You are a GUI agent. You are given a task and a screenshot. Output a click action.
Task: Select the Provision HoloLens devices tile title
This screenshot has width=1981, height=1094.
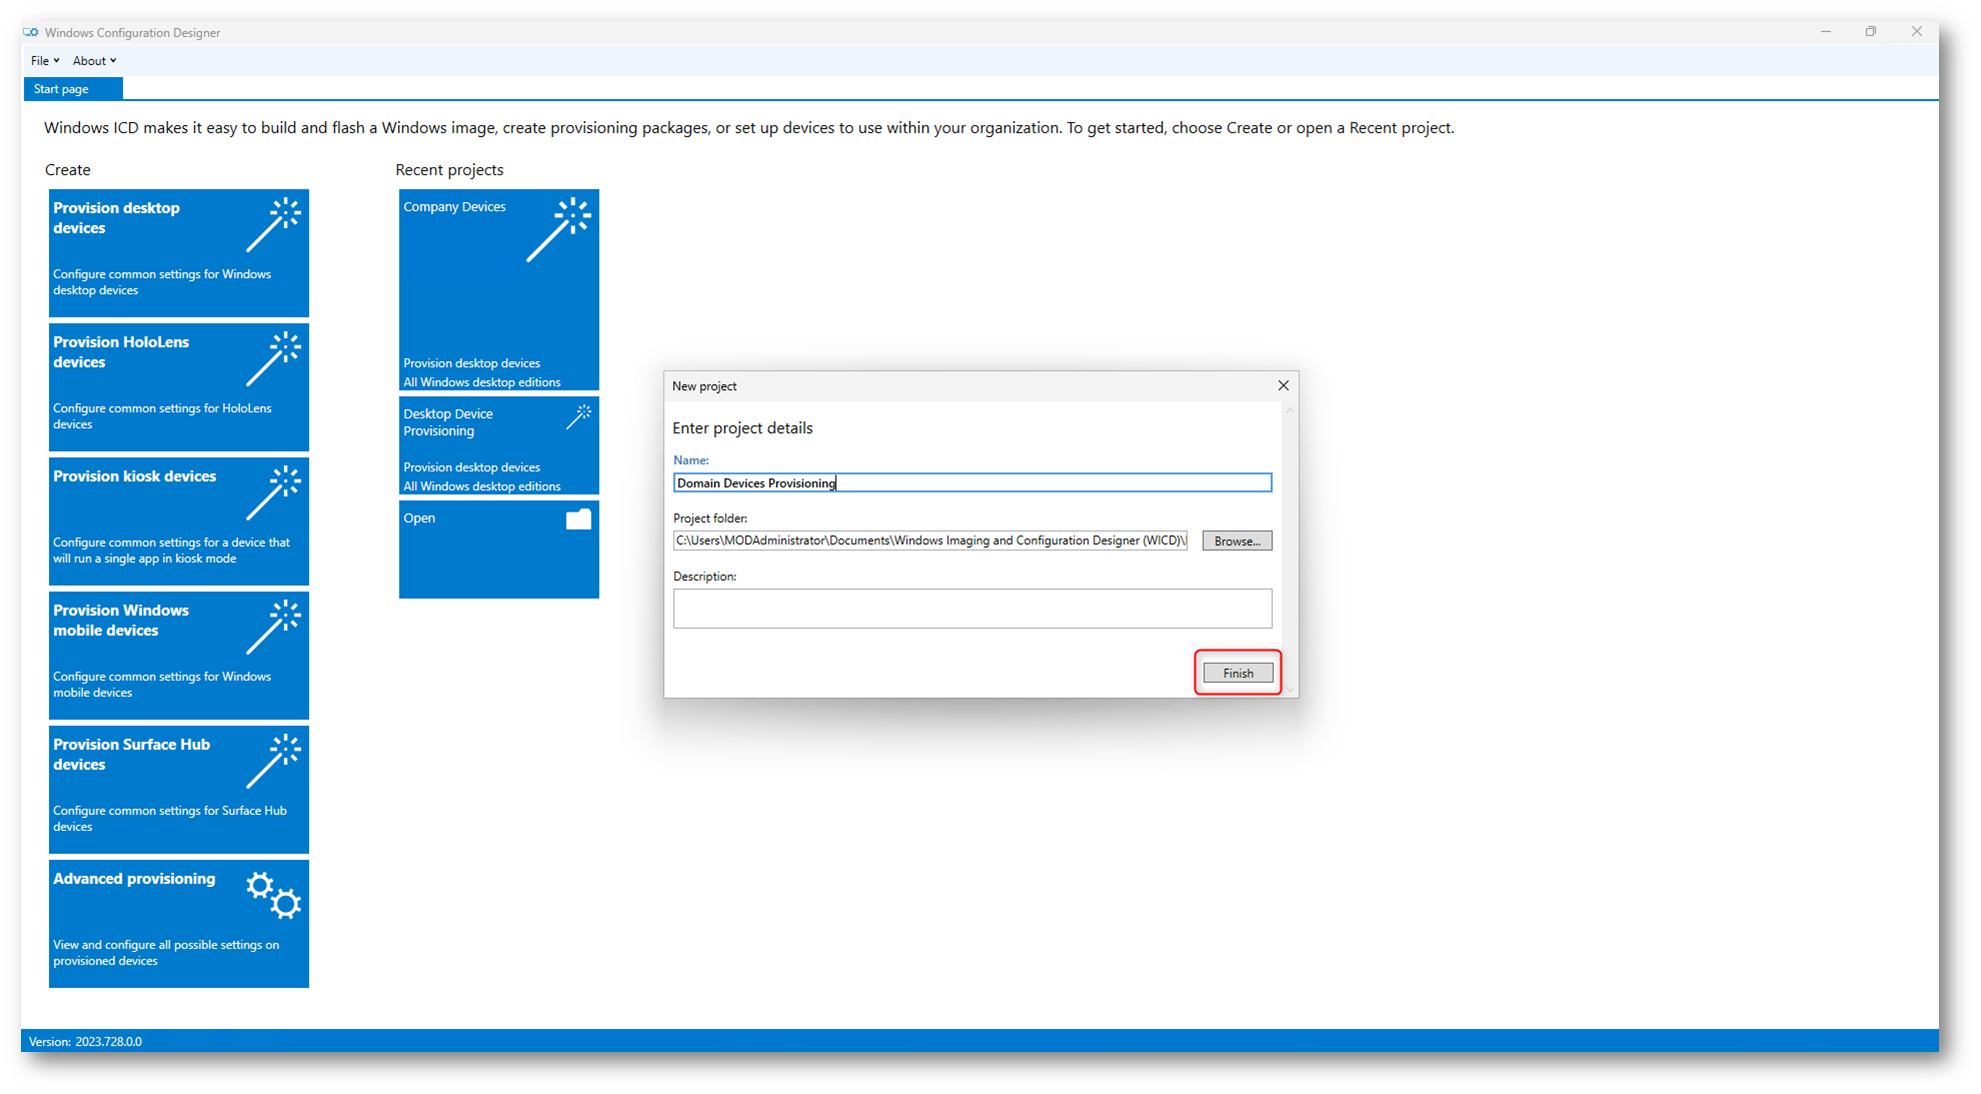[121, 352]
